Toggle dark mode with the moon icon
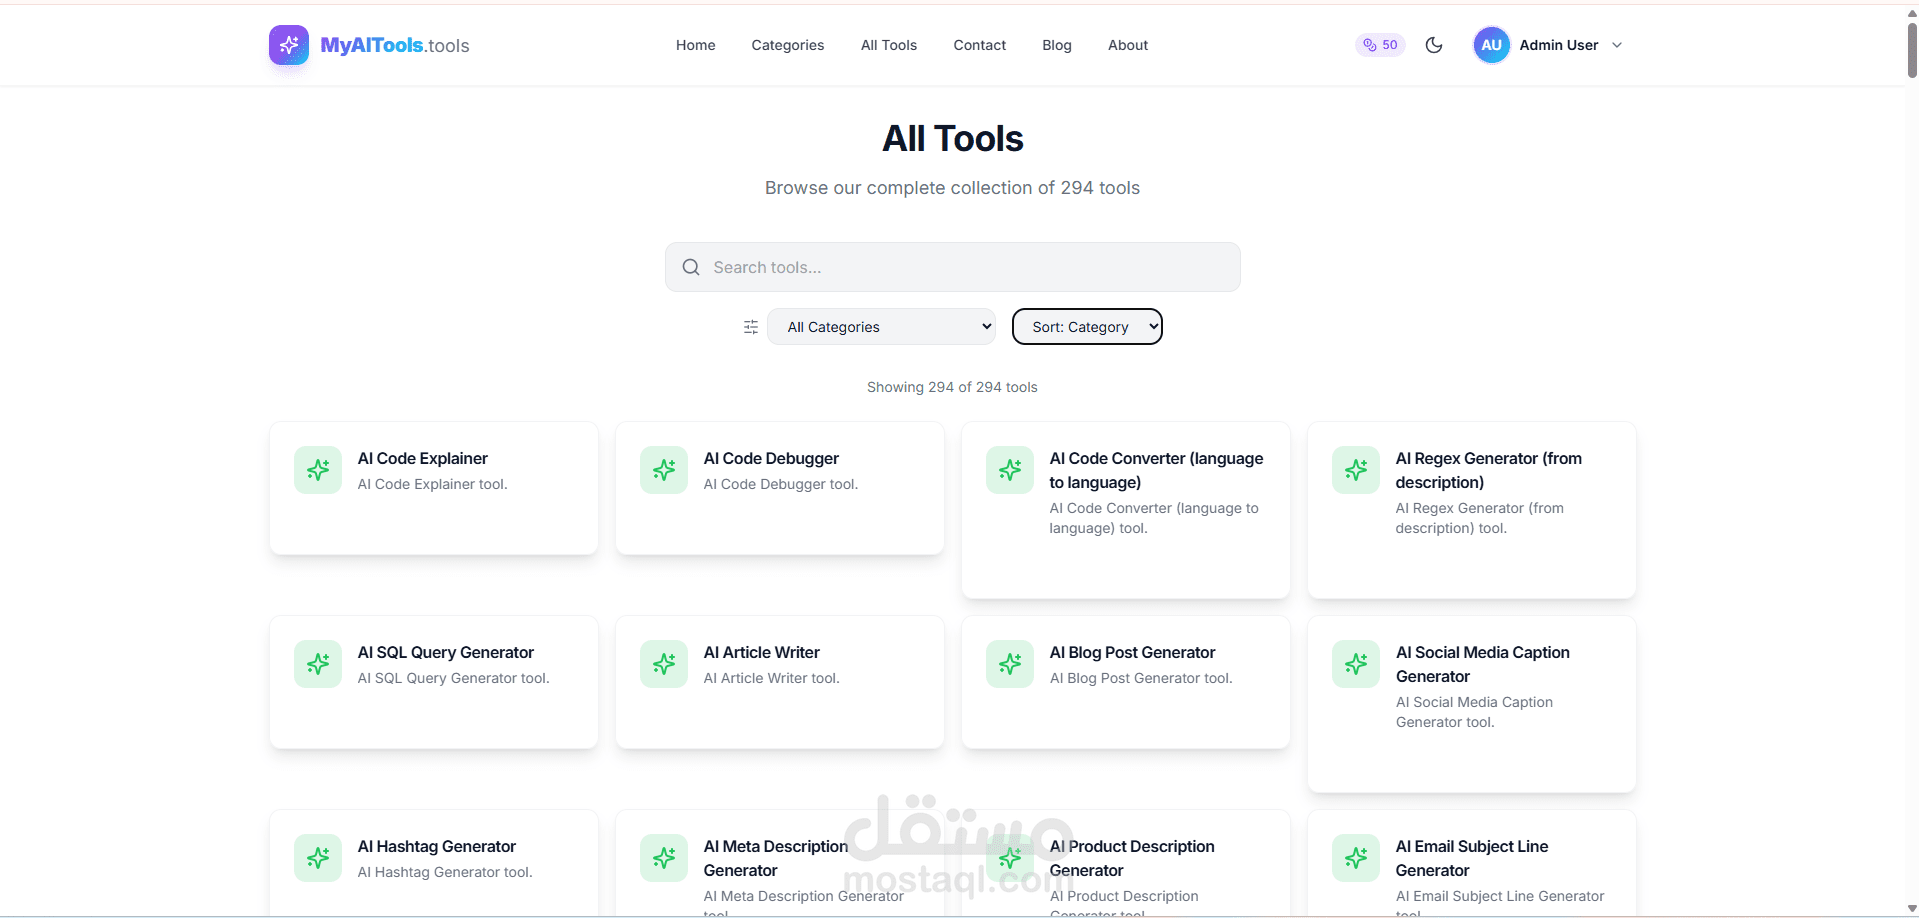 [x=1433, y=45]
